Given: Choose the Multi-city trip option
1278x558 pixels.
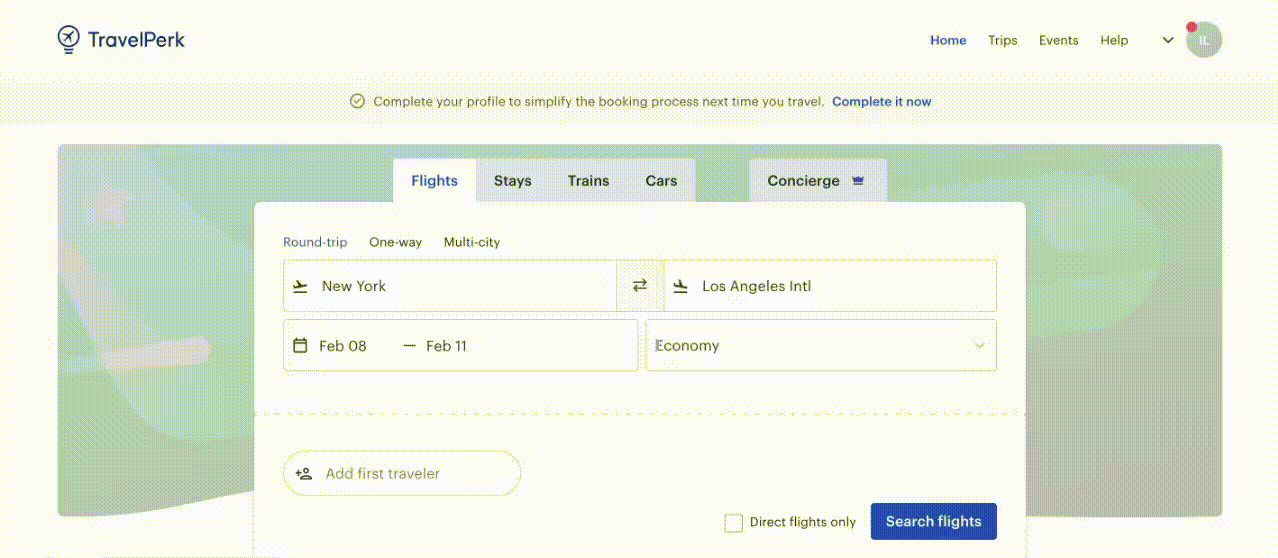Looking at the screenshot, I should tap(472, 242).
